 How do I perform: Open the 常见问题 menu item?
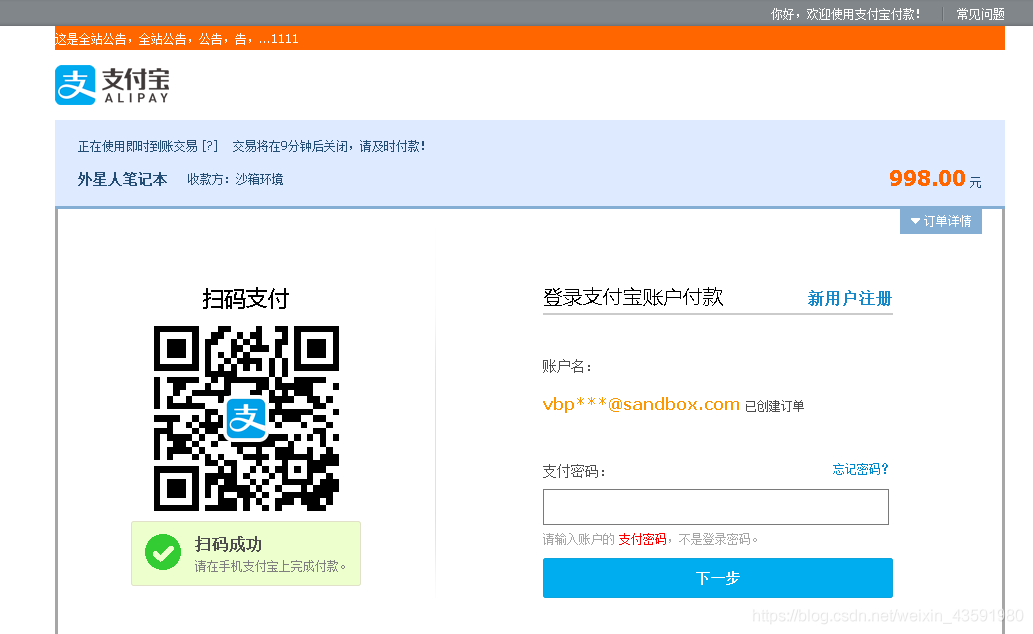click(x=978, y=13)
